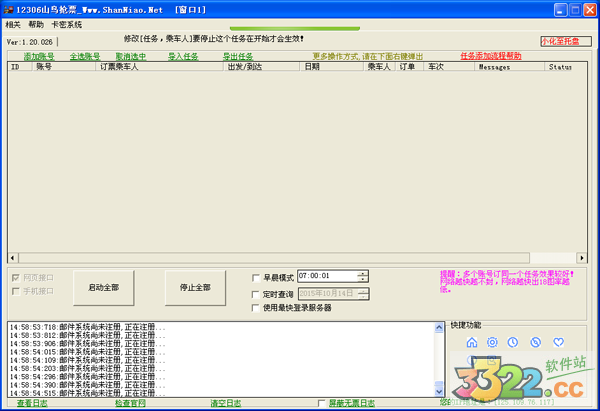Select the 14:58:53:718 log line
The height and width of the screenshot is (411, 600).
click(88, 327)
